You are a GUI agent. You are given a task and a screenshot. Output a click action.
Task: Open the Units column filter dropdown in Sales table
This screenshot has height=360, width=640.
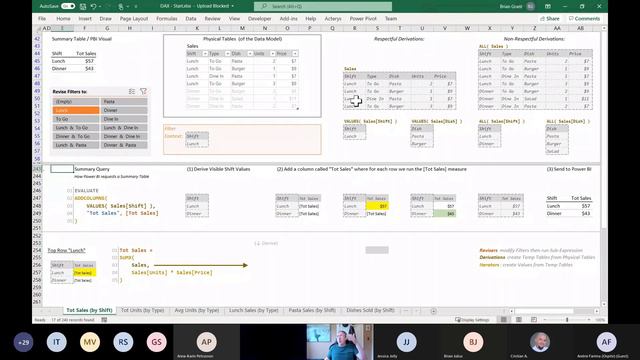click(x=273, y=53)
